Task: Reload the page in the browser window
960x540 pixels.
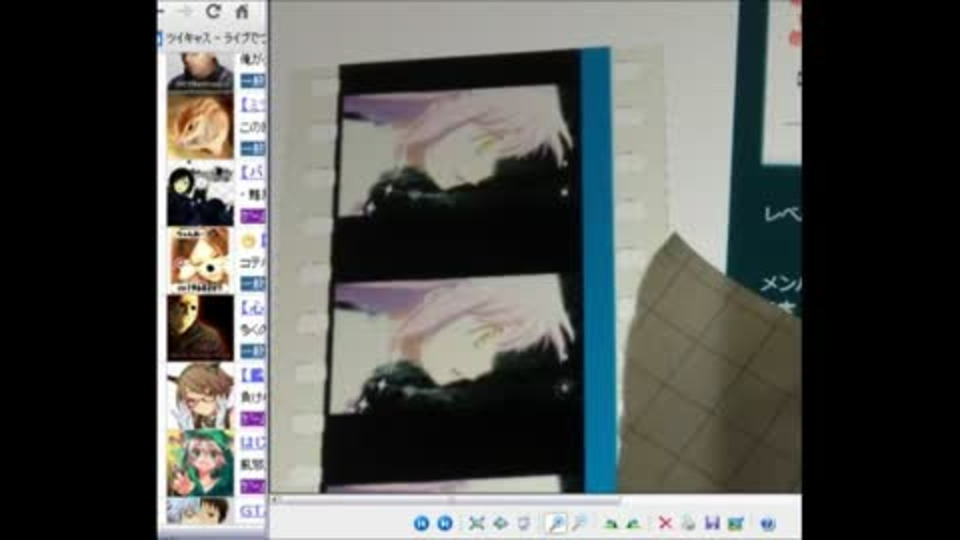Action: (x=213, y=11)
